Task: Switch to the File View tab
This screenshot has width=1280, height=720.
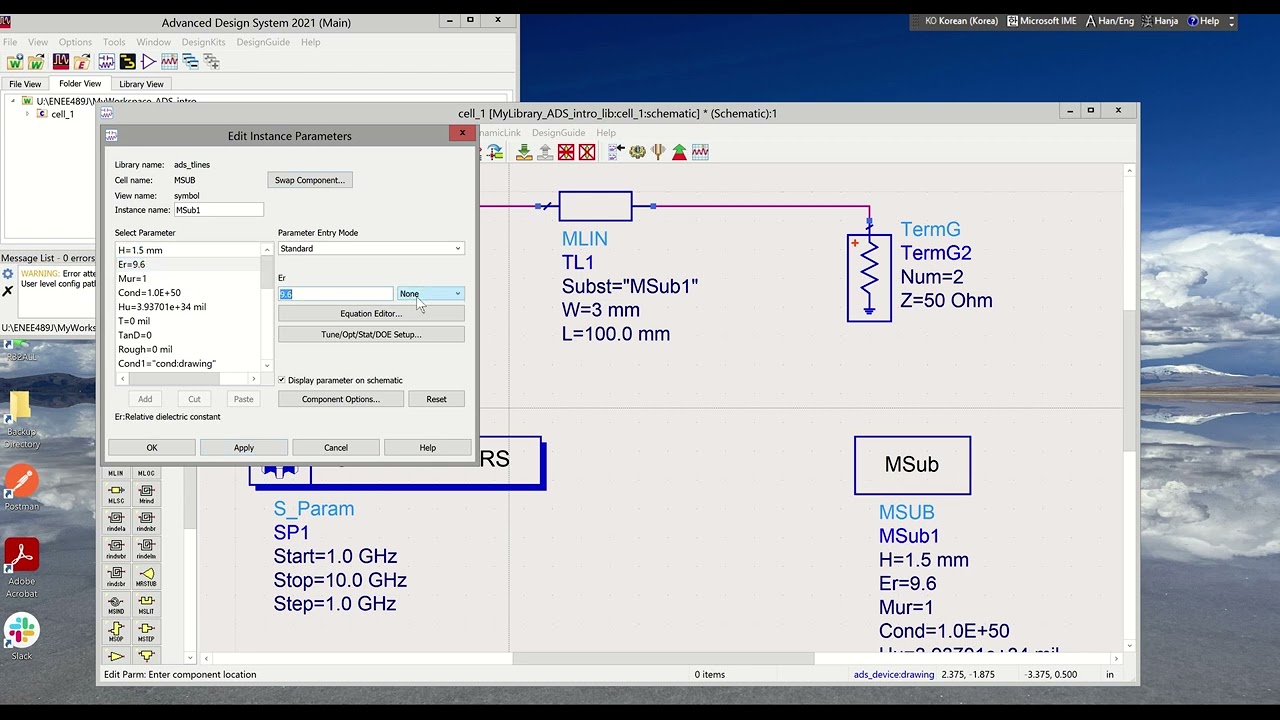Action: point(25,84)
